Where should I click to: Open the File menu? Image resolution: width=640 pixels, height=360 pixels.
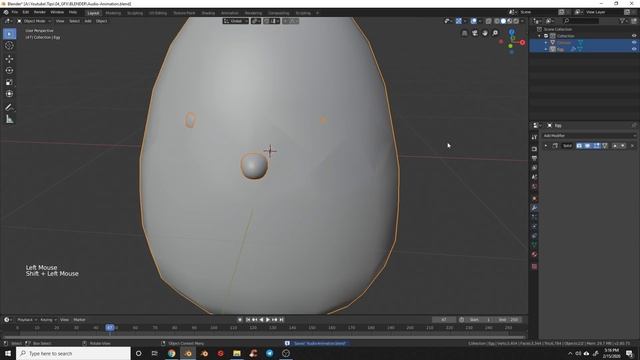pos(14,12)
